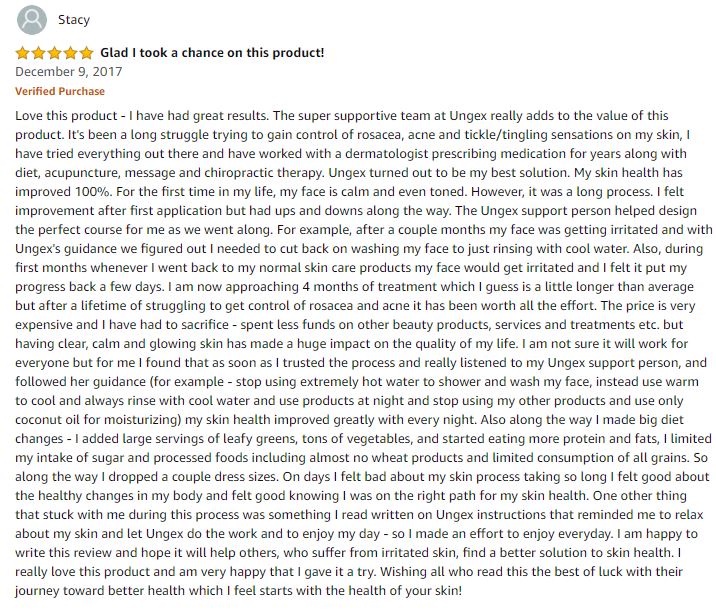This screenshot has width=716, height=611.
Task: Click the fifth gold rating star
Action: coord(86,53)
